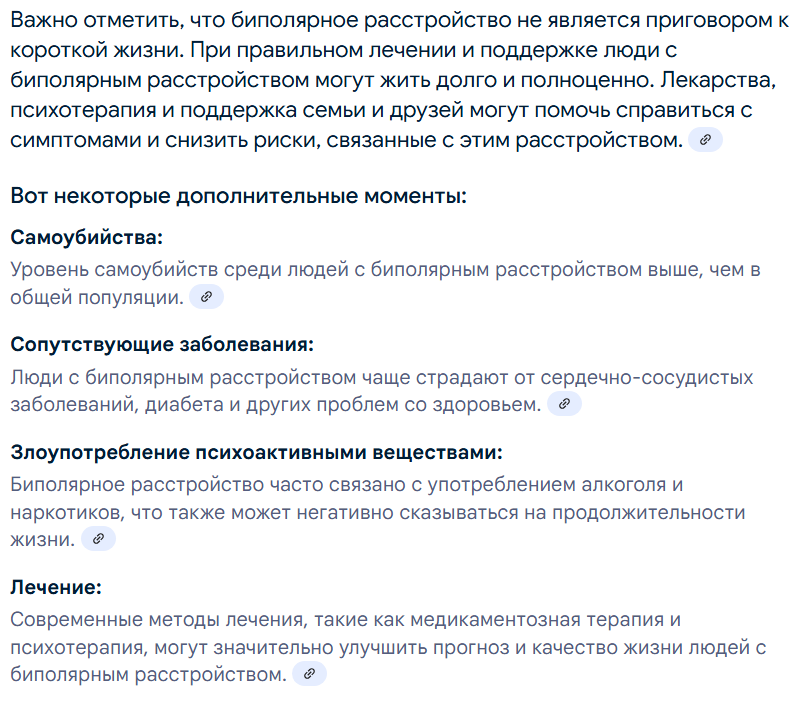Click source link icon after 'жизни.' in substance section

click(x=99, y=538)
